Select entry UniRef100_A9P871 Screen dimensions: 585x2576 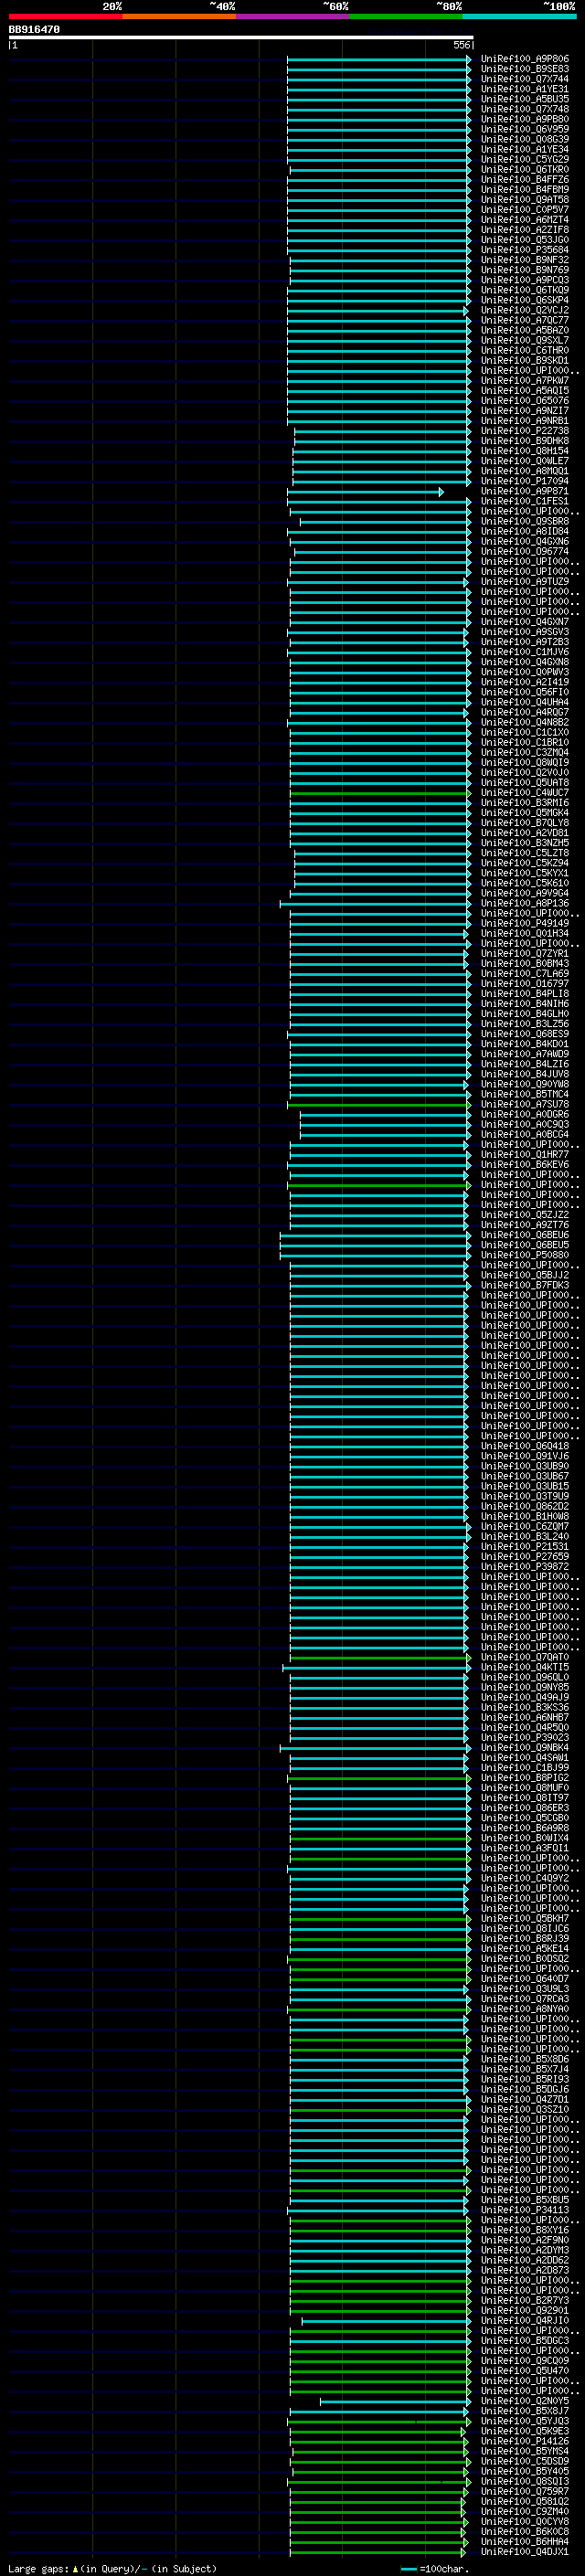click(524, 491)
